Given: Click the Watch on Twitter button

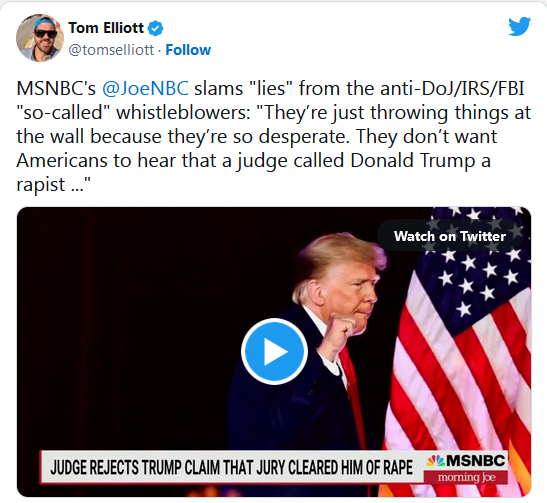Looking at the screenshot, I should [450, 236].
